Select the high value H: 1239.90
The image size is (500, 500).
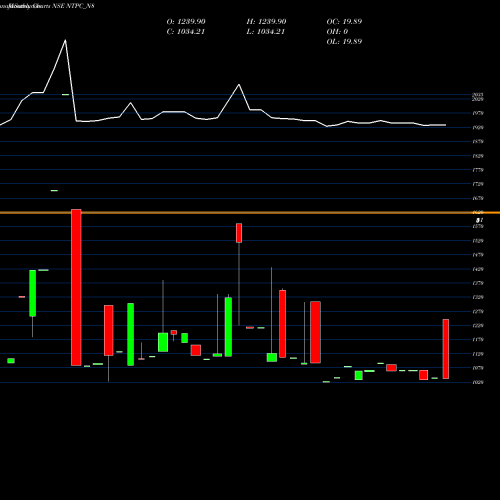coord(266,22)
